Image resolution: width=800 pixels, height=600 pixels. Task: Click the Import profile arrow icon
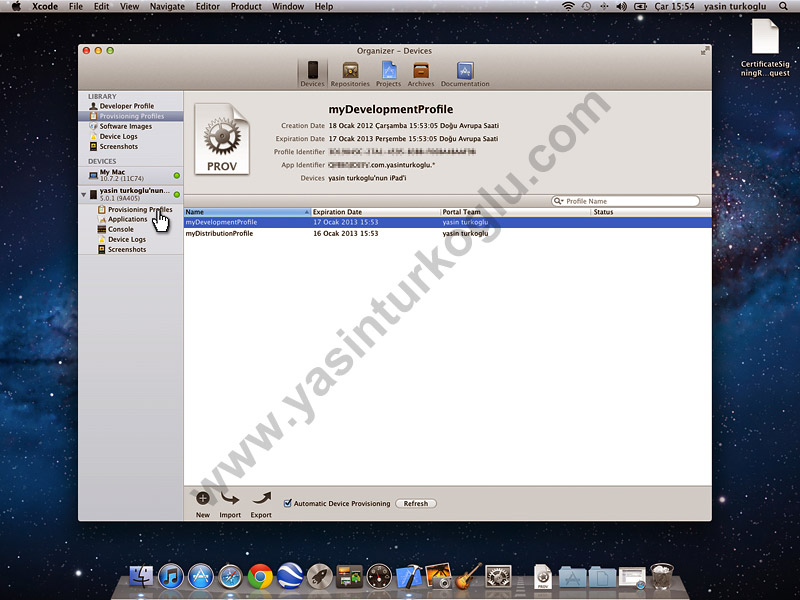[230, 498]
